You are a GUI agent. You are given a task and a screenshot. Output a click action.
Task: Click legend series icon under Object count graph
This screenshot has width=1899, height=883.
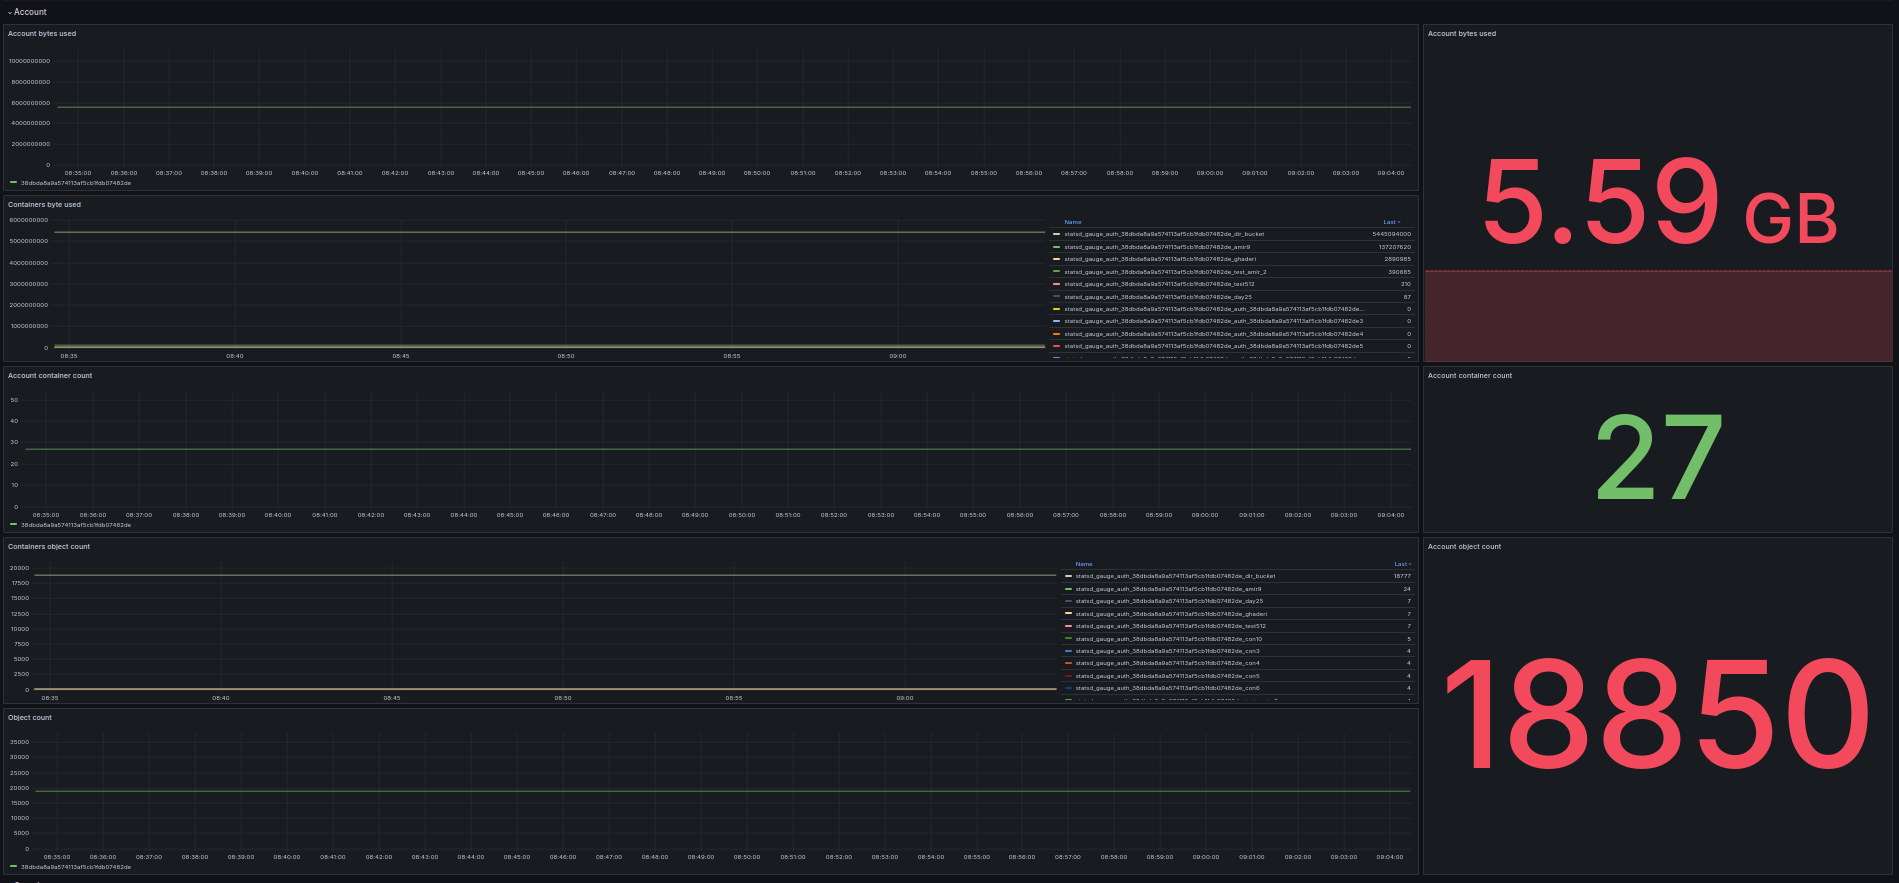click(13, 867)
